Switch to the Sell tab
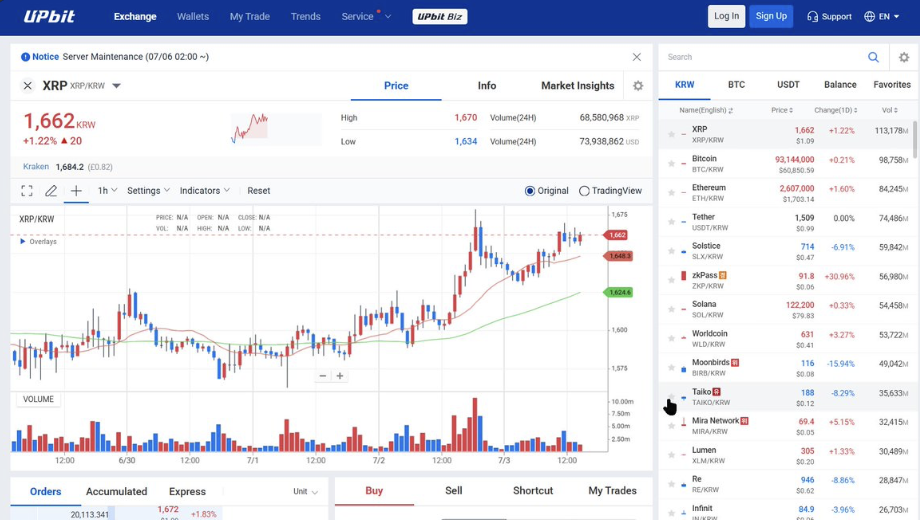This screenshot has height=520, width=920. tap(454, 491)
